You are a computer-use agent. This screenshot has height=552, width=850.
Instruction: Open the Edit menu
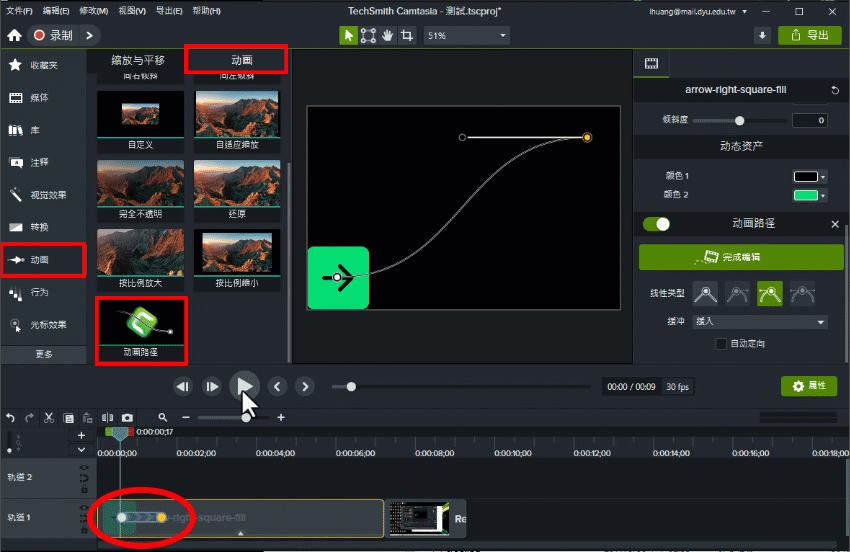pyautogui.click(x=56, y=11)
